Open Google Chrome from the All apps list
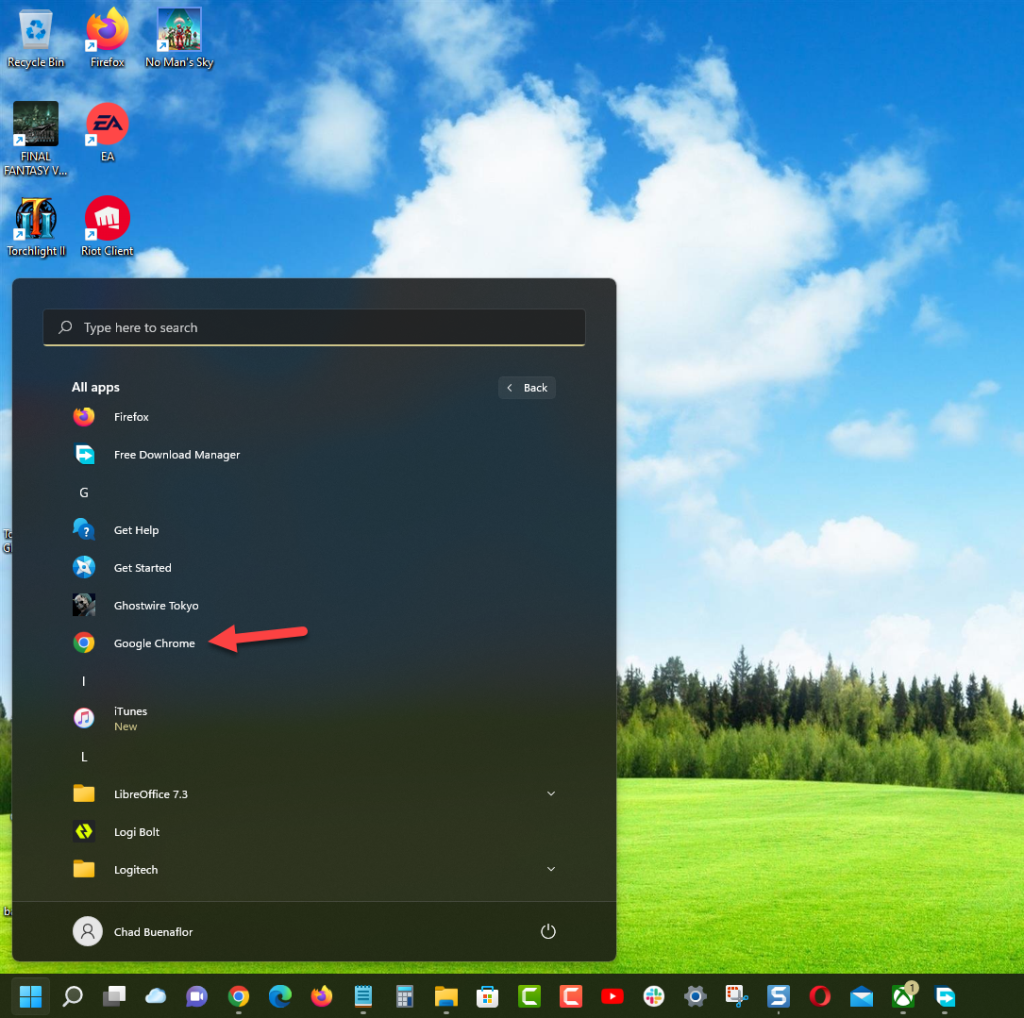The width and height of the screenshot is (1024, 1018). tap(313, 643)
